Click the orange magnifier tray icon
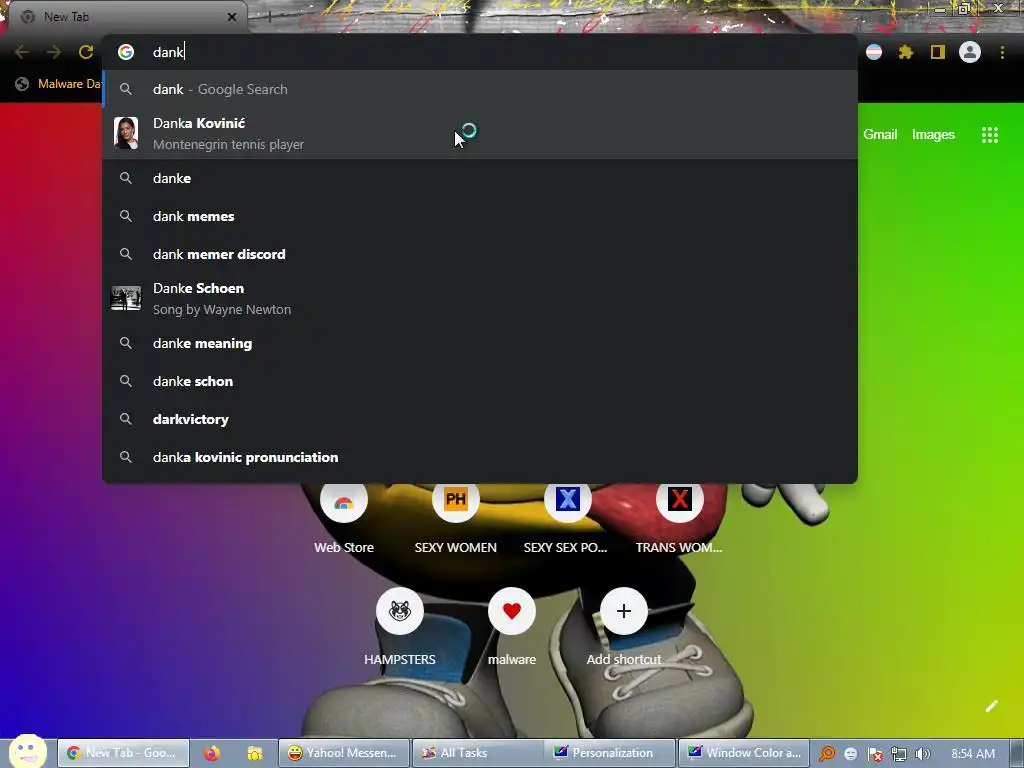 827,754
